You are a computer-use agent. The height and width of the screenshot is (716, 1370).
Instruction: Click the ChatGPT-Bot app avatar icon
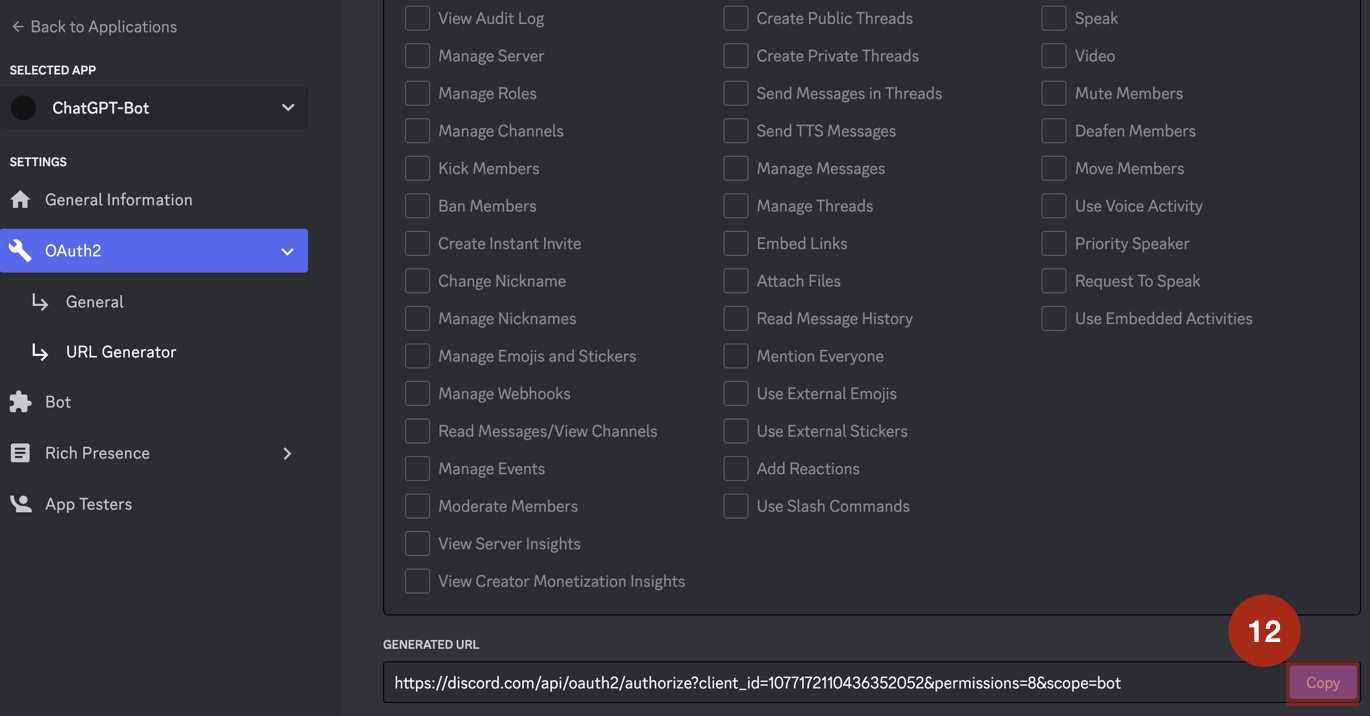point(24,108)
